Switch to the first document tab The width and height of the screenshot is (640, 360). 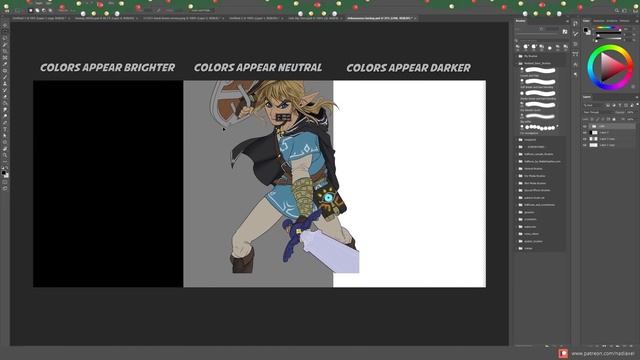pyautogui.click(x=40, y=18)
